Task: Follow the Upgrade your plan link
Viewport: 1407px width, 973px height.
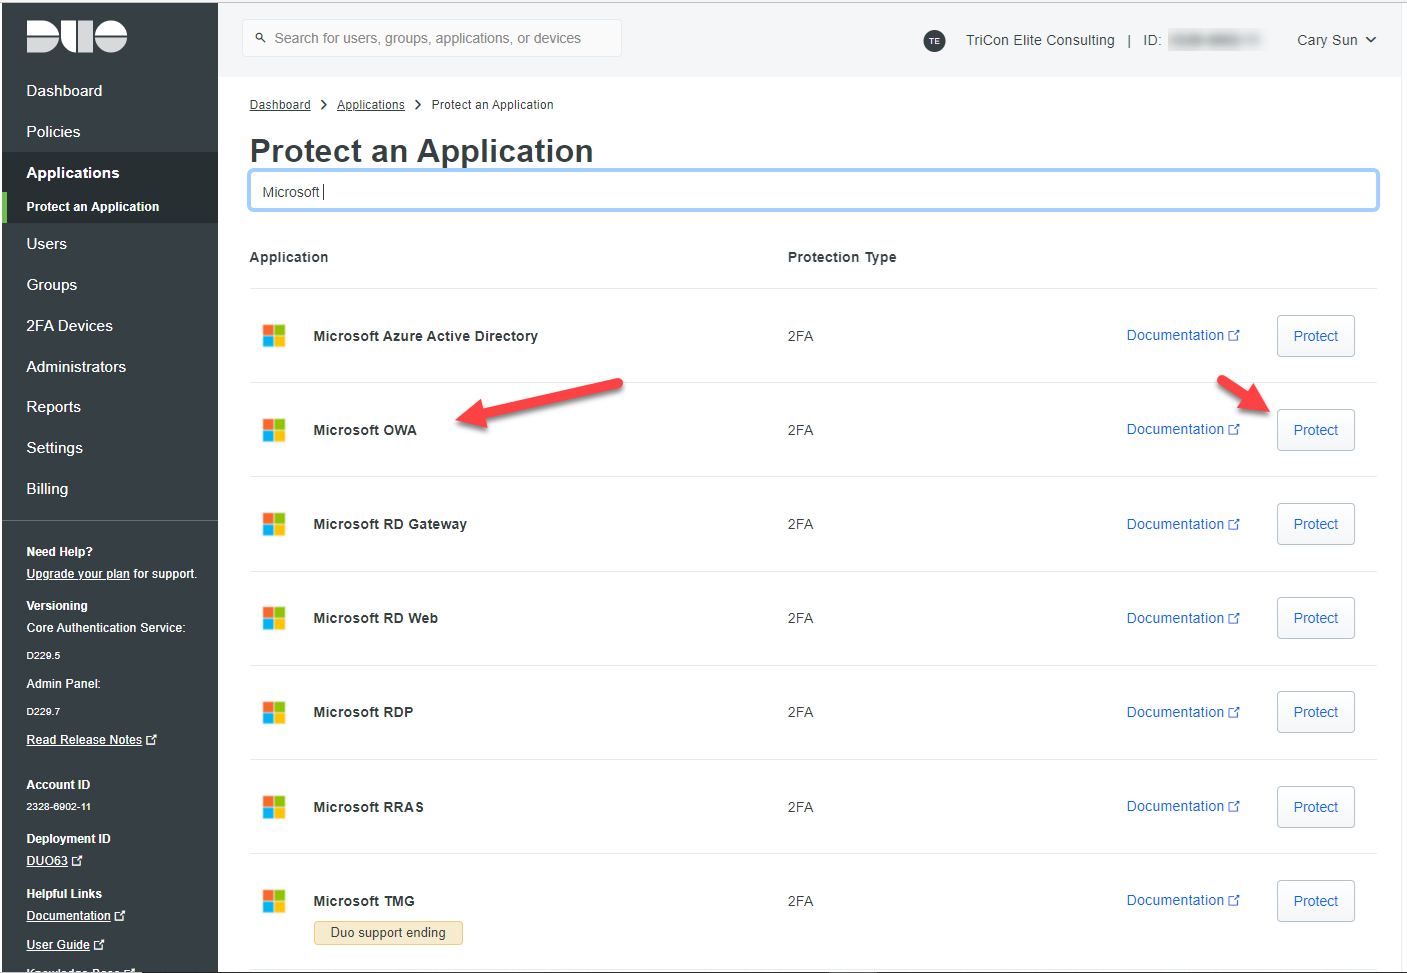Action: pyautogui.click(x=78, y=574)
